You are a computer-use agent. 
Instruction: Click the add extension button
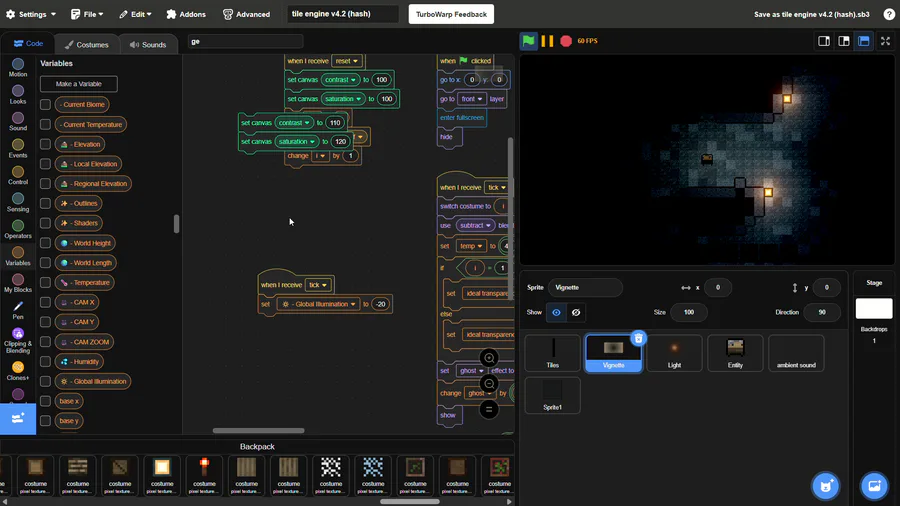[18, 418]
